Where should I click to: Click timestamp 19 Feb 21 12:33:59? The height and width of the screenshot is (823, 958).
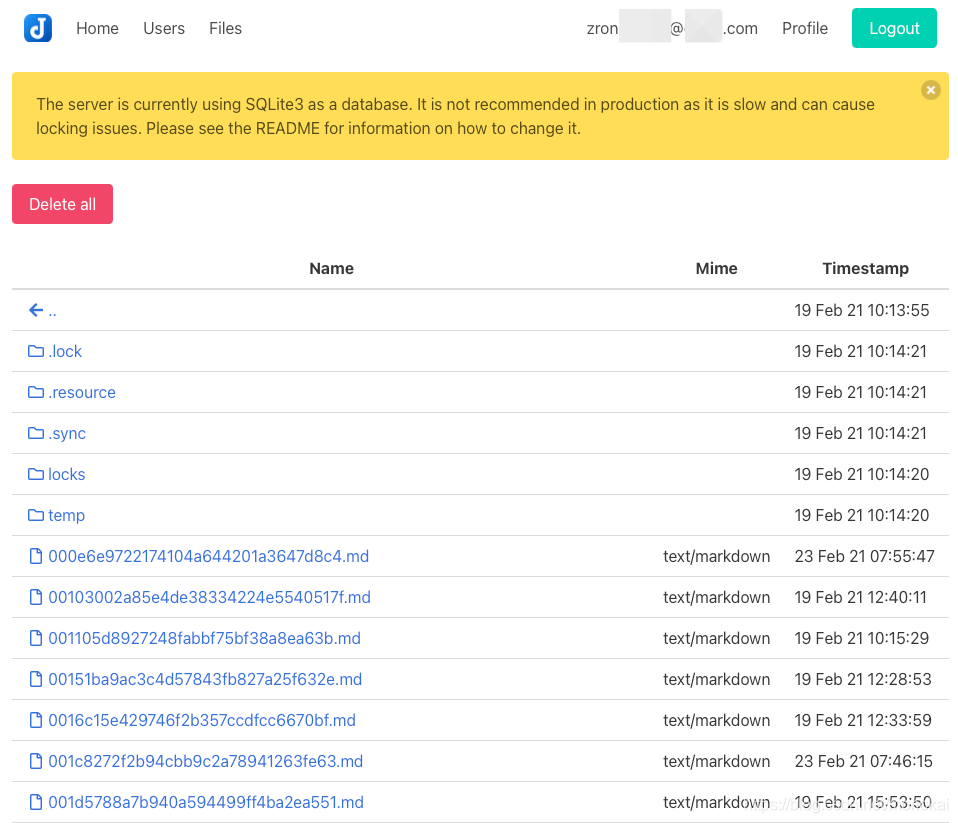[x=863, y=720]
